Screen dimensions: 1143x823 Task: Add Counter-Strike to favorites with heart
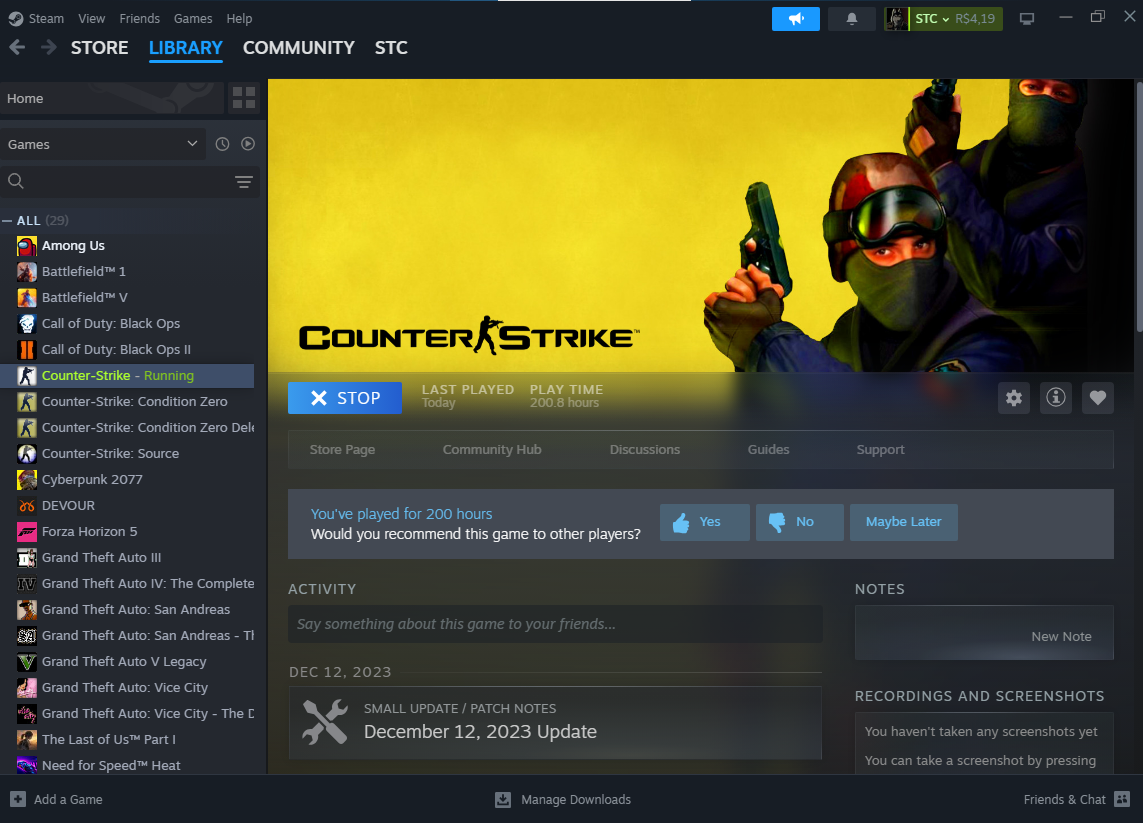[1097, 398]
